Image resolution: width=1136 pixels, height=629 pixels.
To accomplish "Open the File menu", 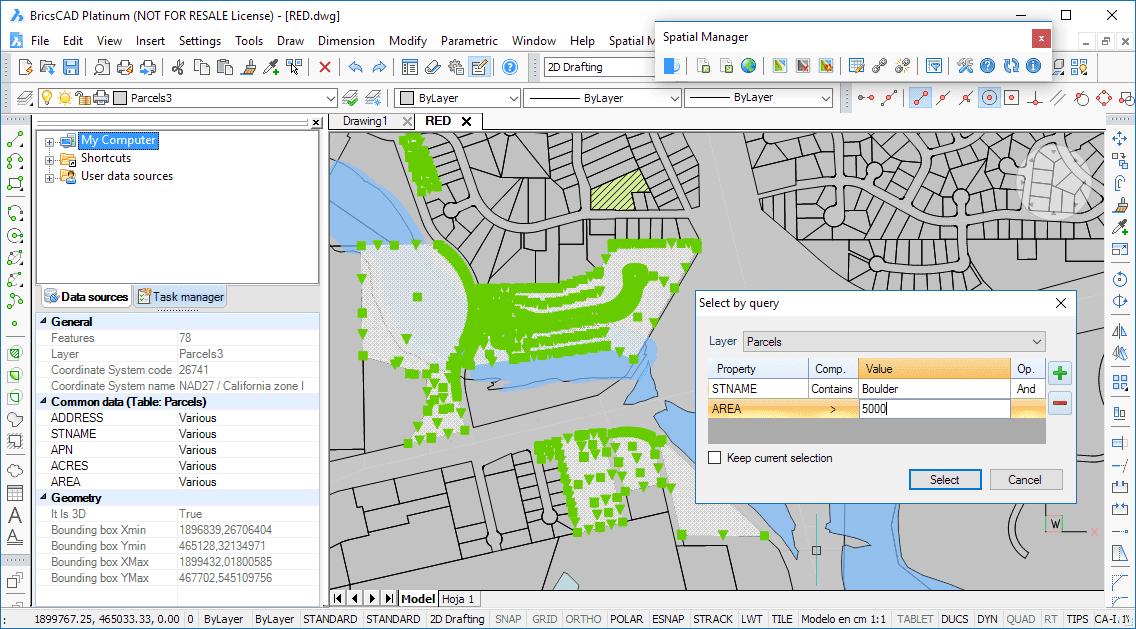I will 41,41.
